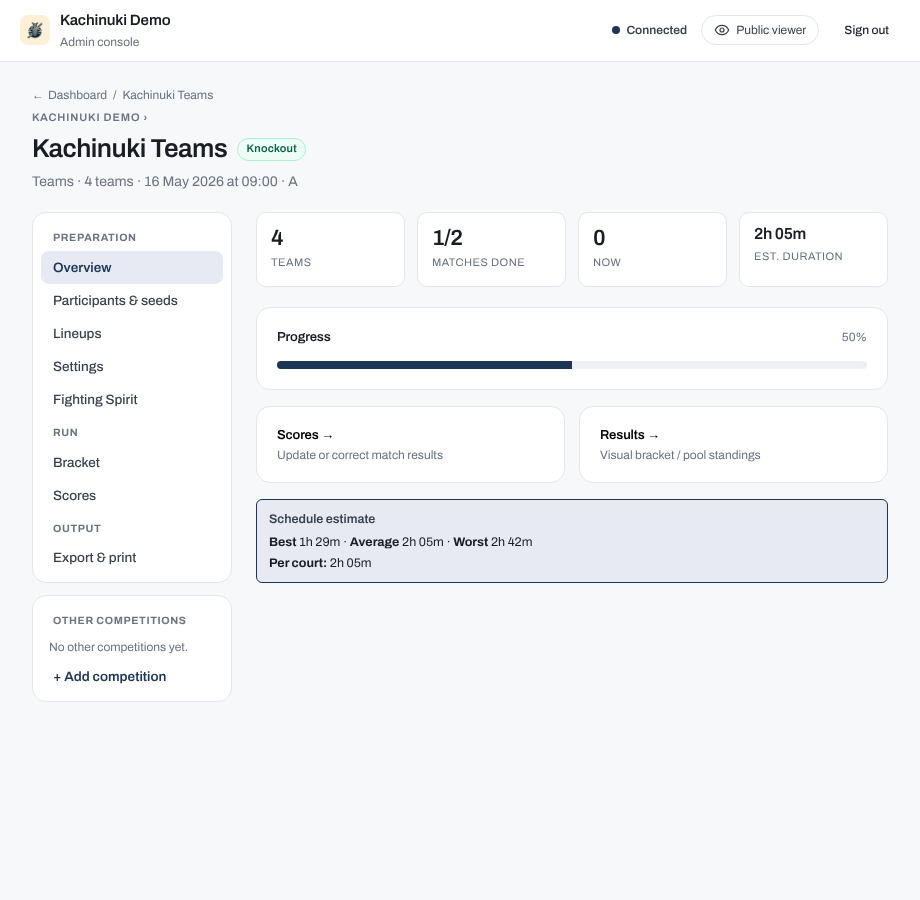Open the KACHINUKI DEMO parent link
The image size is (920, 900).
click(89, 117)
